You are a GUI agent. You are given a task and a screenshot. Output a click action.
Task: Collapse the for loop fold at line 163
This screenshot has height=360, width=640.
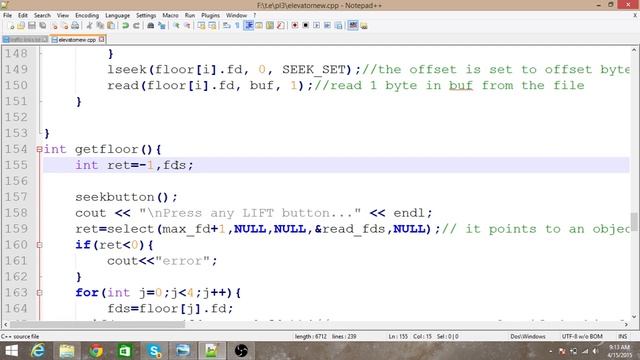tap(40, 293)
